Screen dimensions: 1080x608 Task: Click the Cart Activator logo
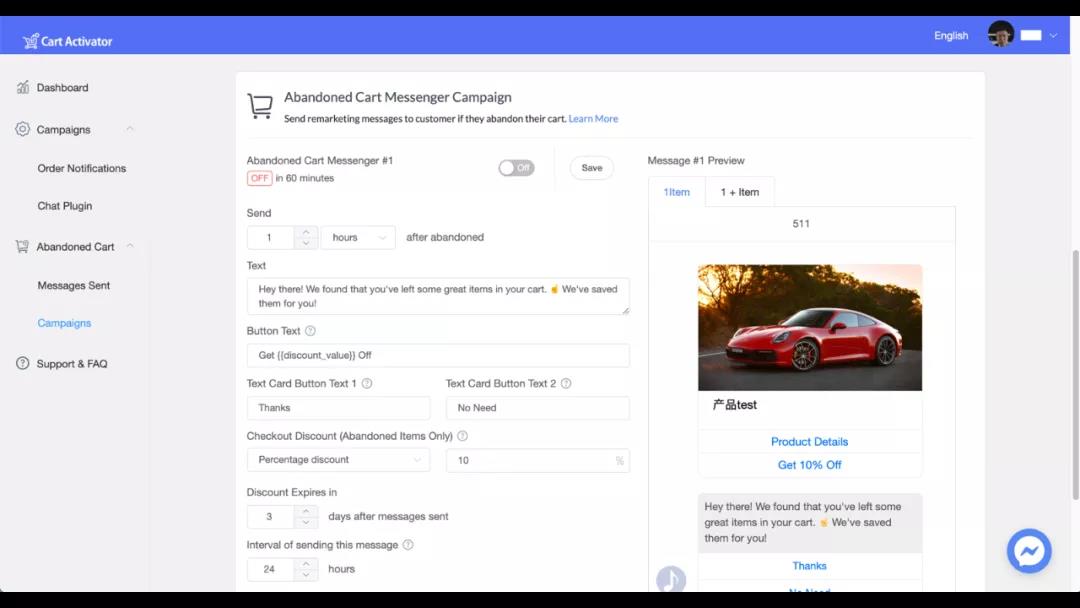click(x=68, y=41)
